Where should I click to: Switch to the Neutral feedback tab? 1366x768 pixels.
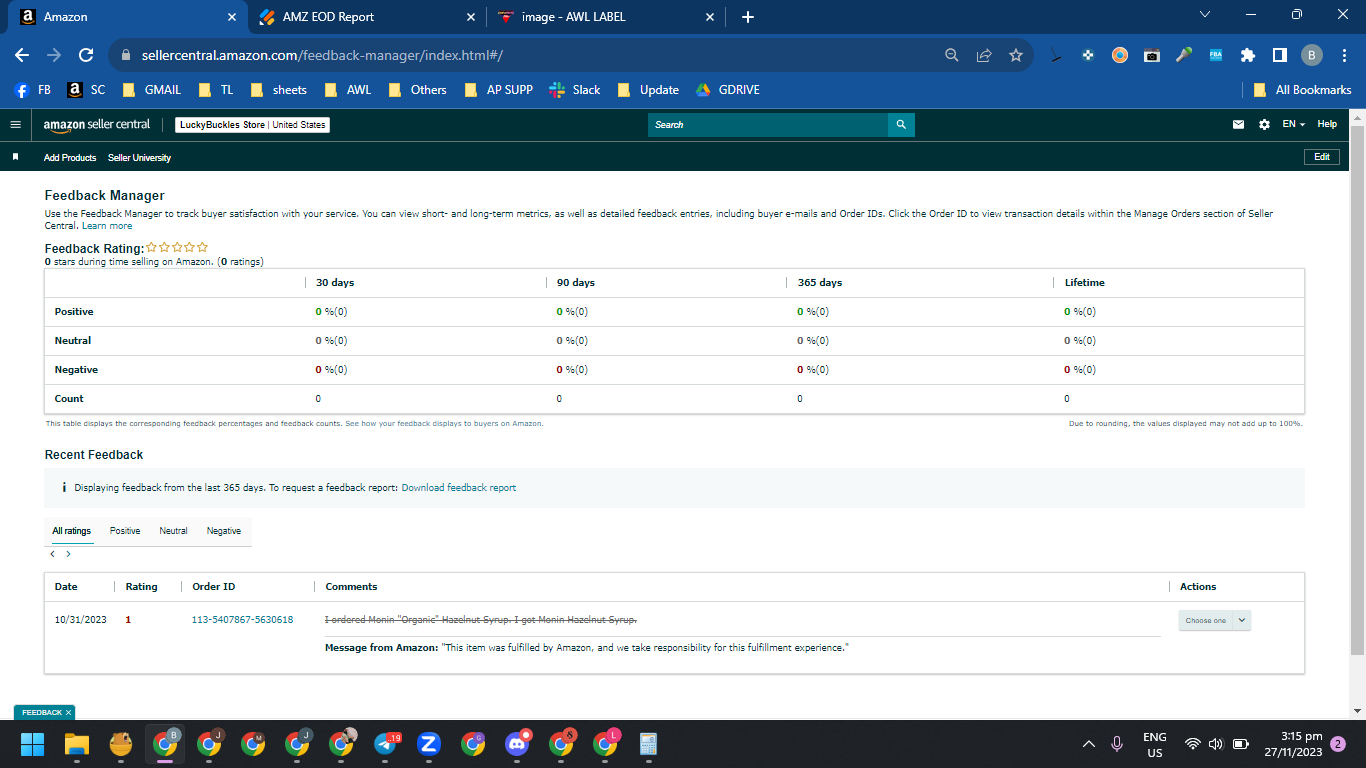click(x=173, y=531)
